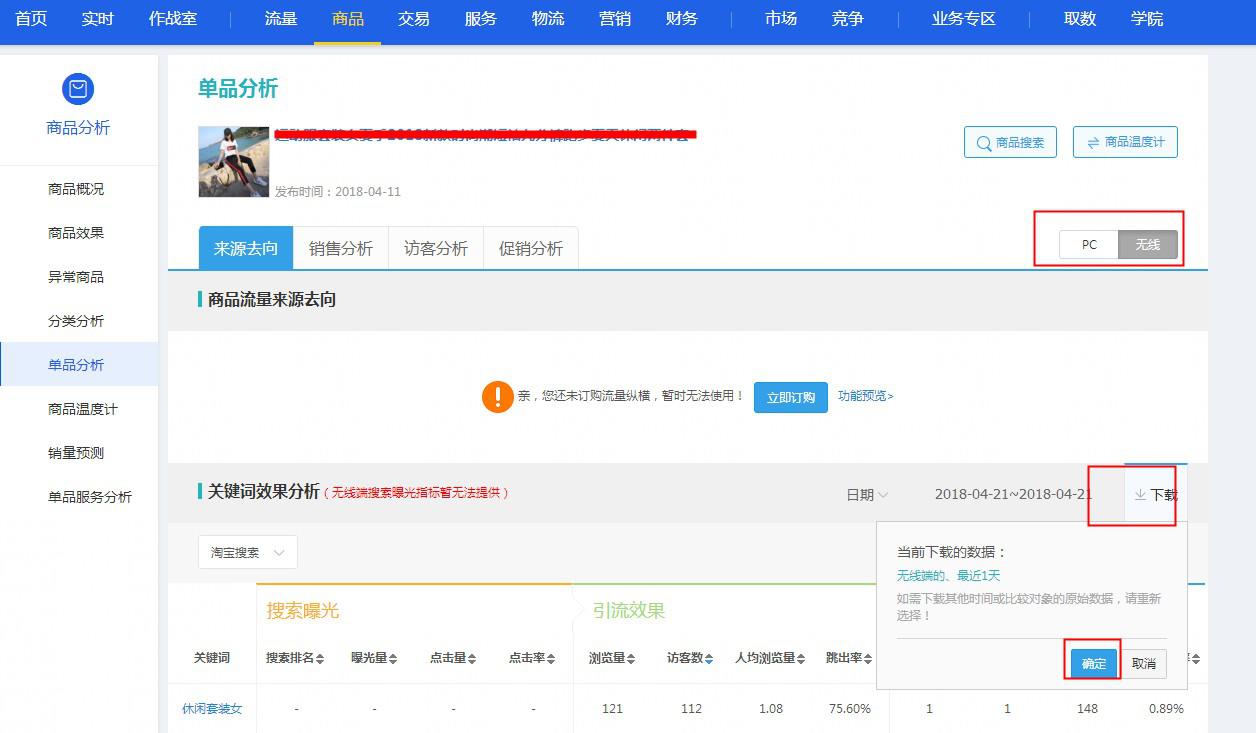Switch to PC view mode
The height and width of the screenshot is (733, 1256).
click(x=1088, y=244)
